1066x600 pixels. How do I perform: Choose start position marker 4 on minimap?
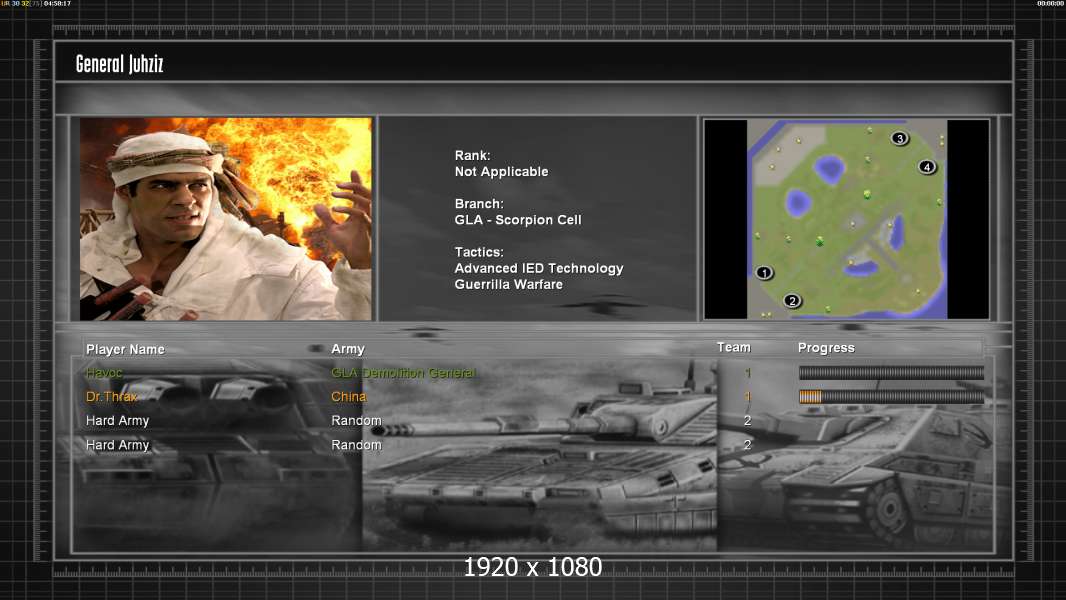coord(927,167)
